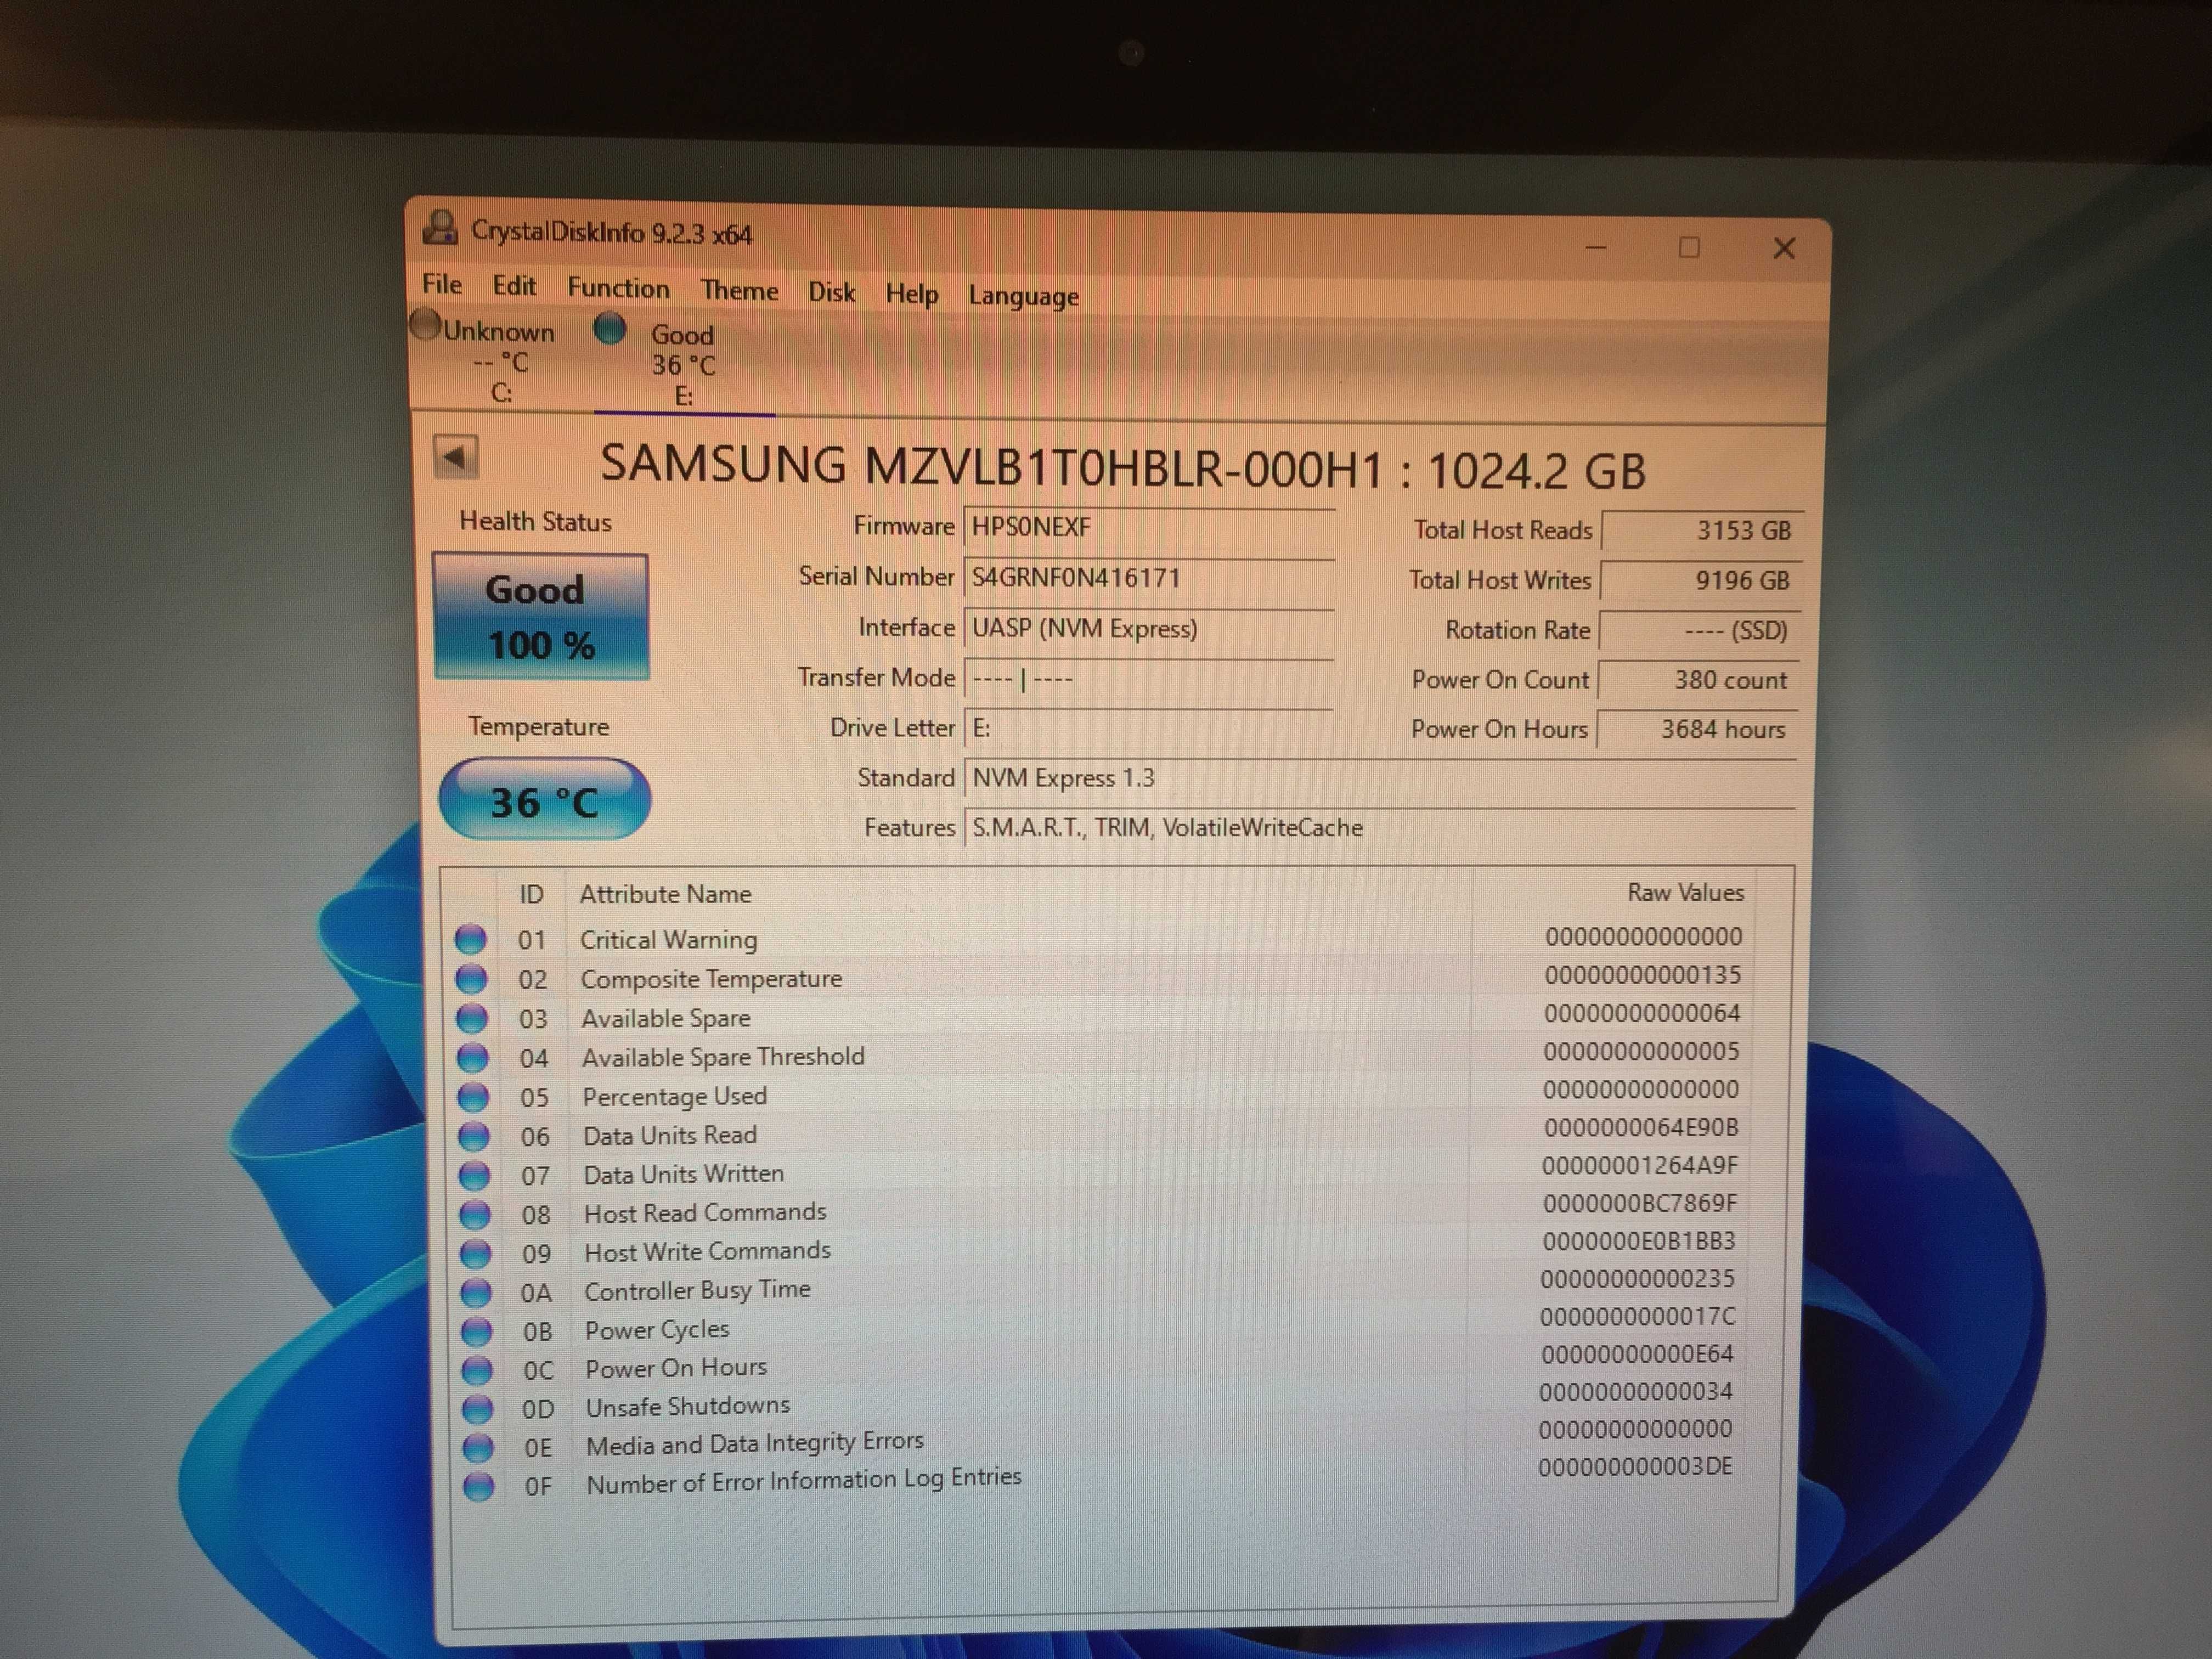Image resolution: width=2212 pixels, height=1659 pixels.
Task: Click the status orb for Host Read Commands
Action: (x=474, y=1214)
